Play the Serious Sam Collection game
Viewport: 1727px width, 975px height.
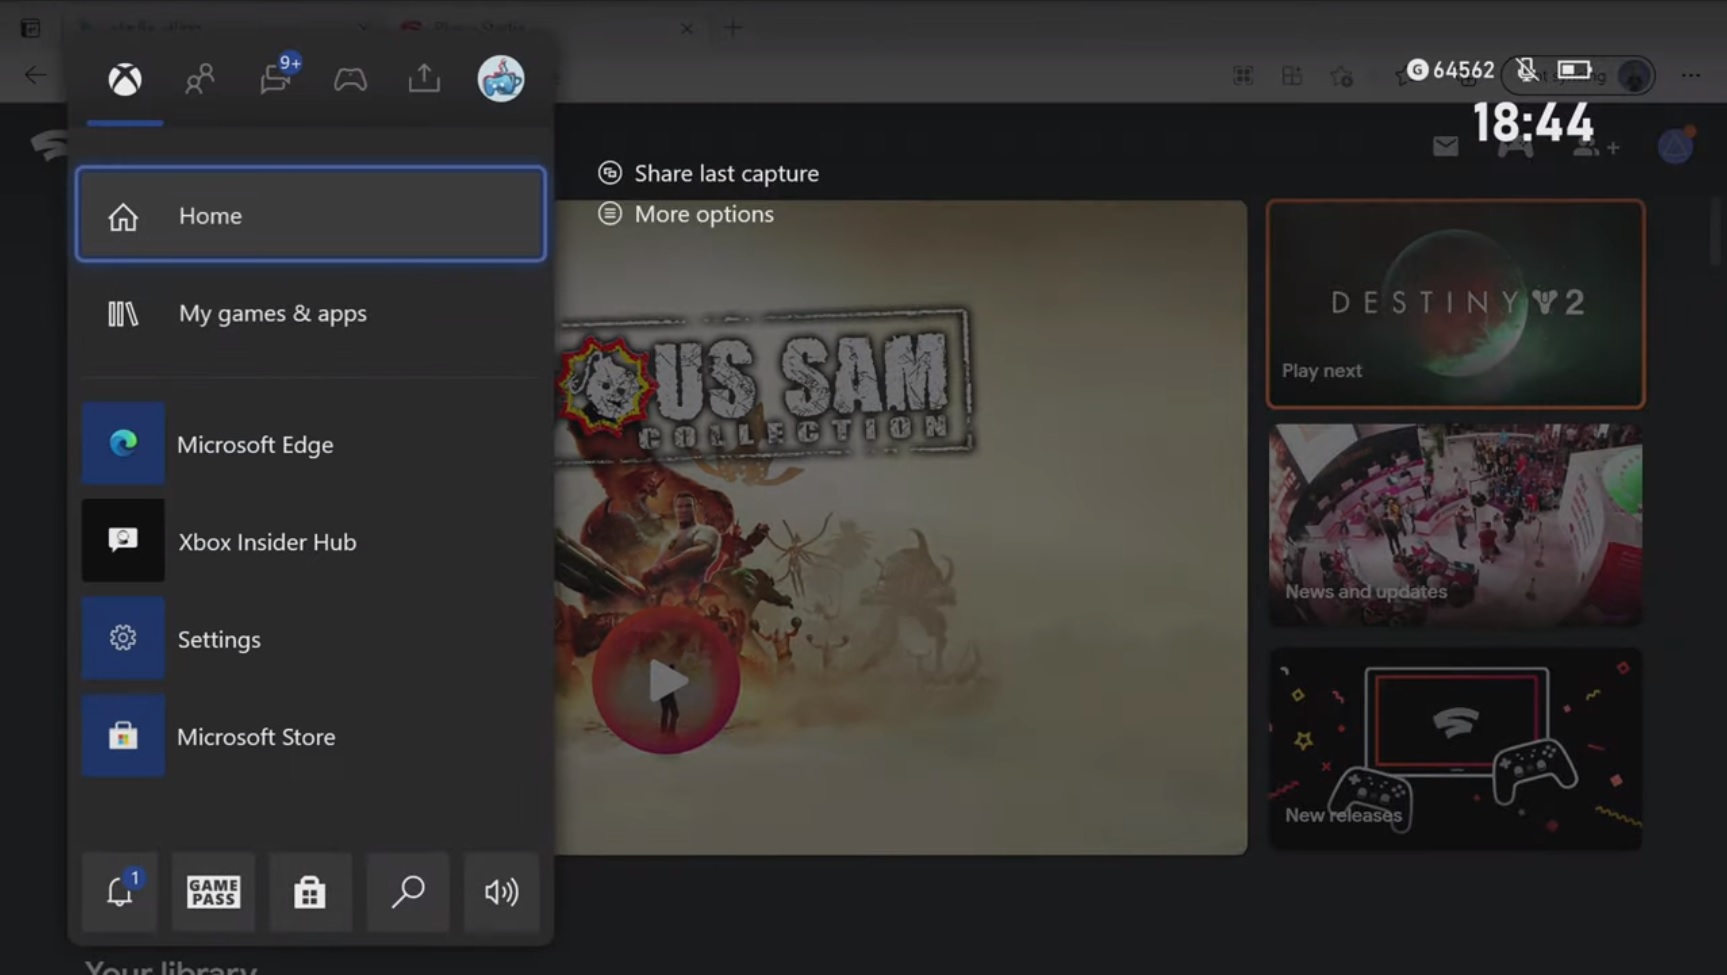(666, 682)
